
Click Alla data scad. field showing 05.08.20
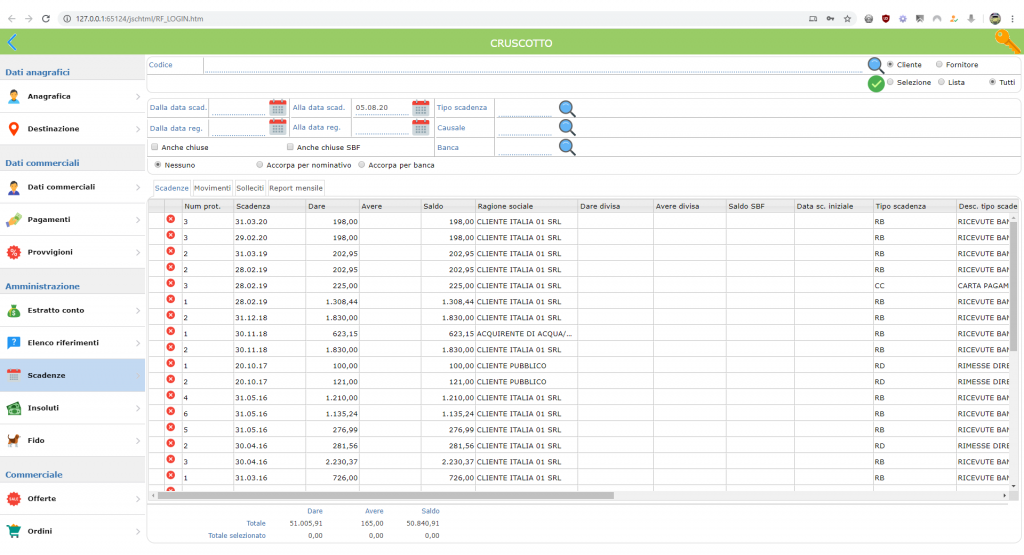point(381,108)
